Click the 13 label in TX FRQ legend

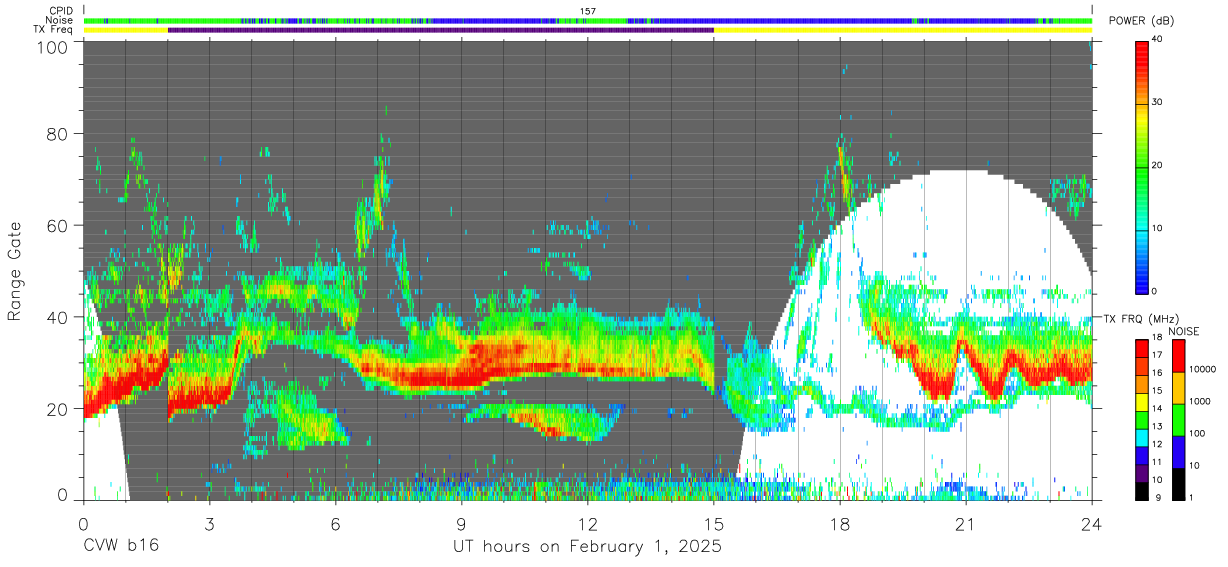(x=1158, y=426)
